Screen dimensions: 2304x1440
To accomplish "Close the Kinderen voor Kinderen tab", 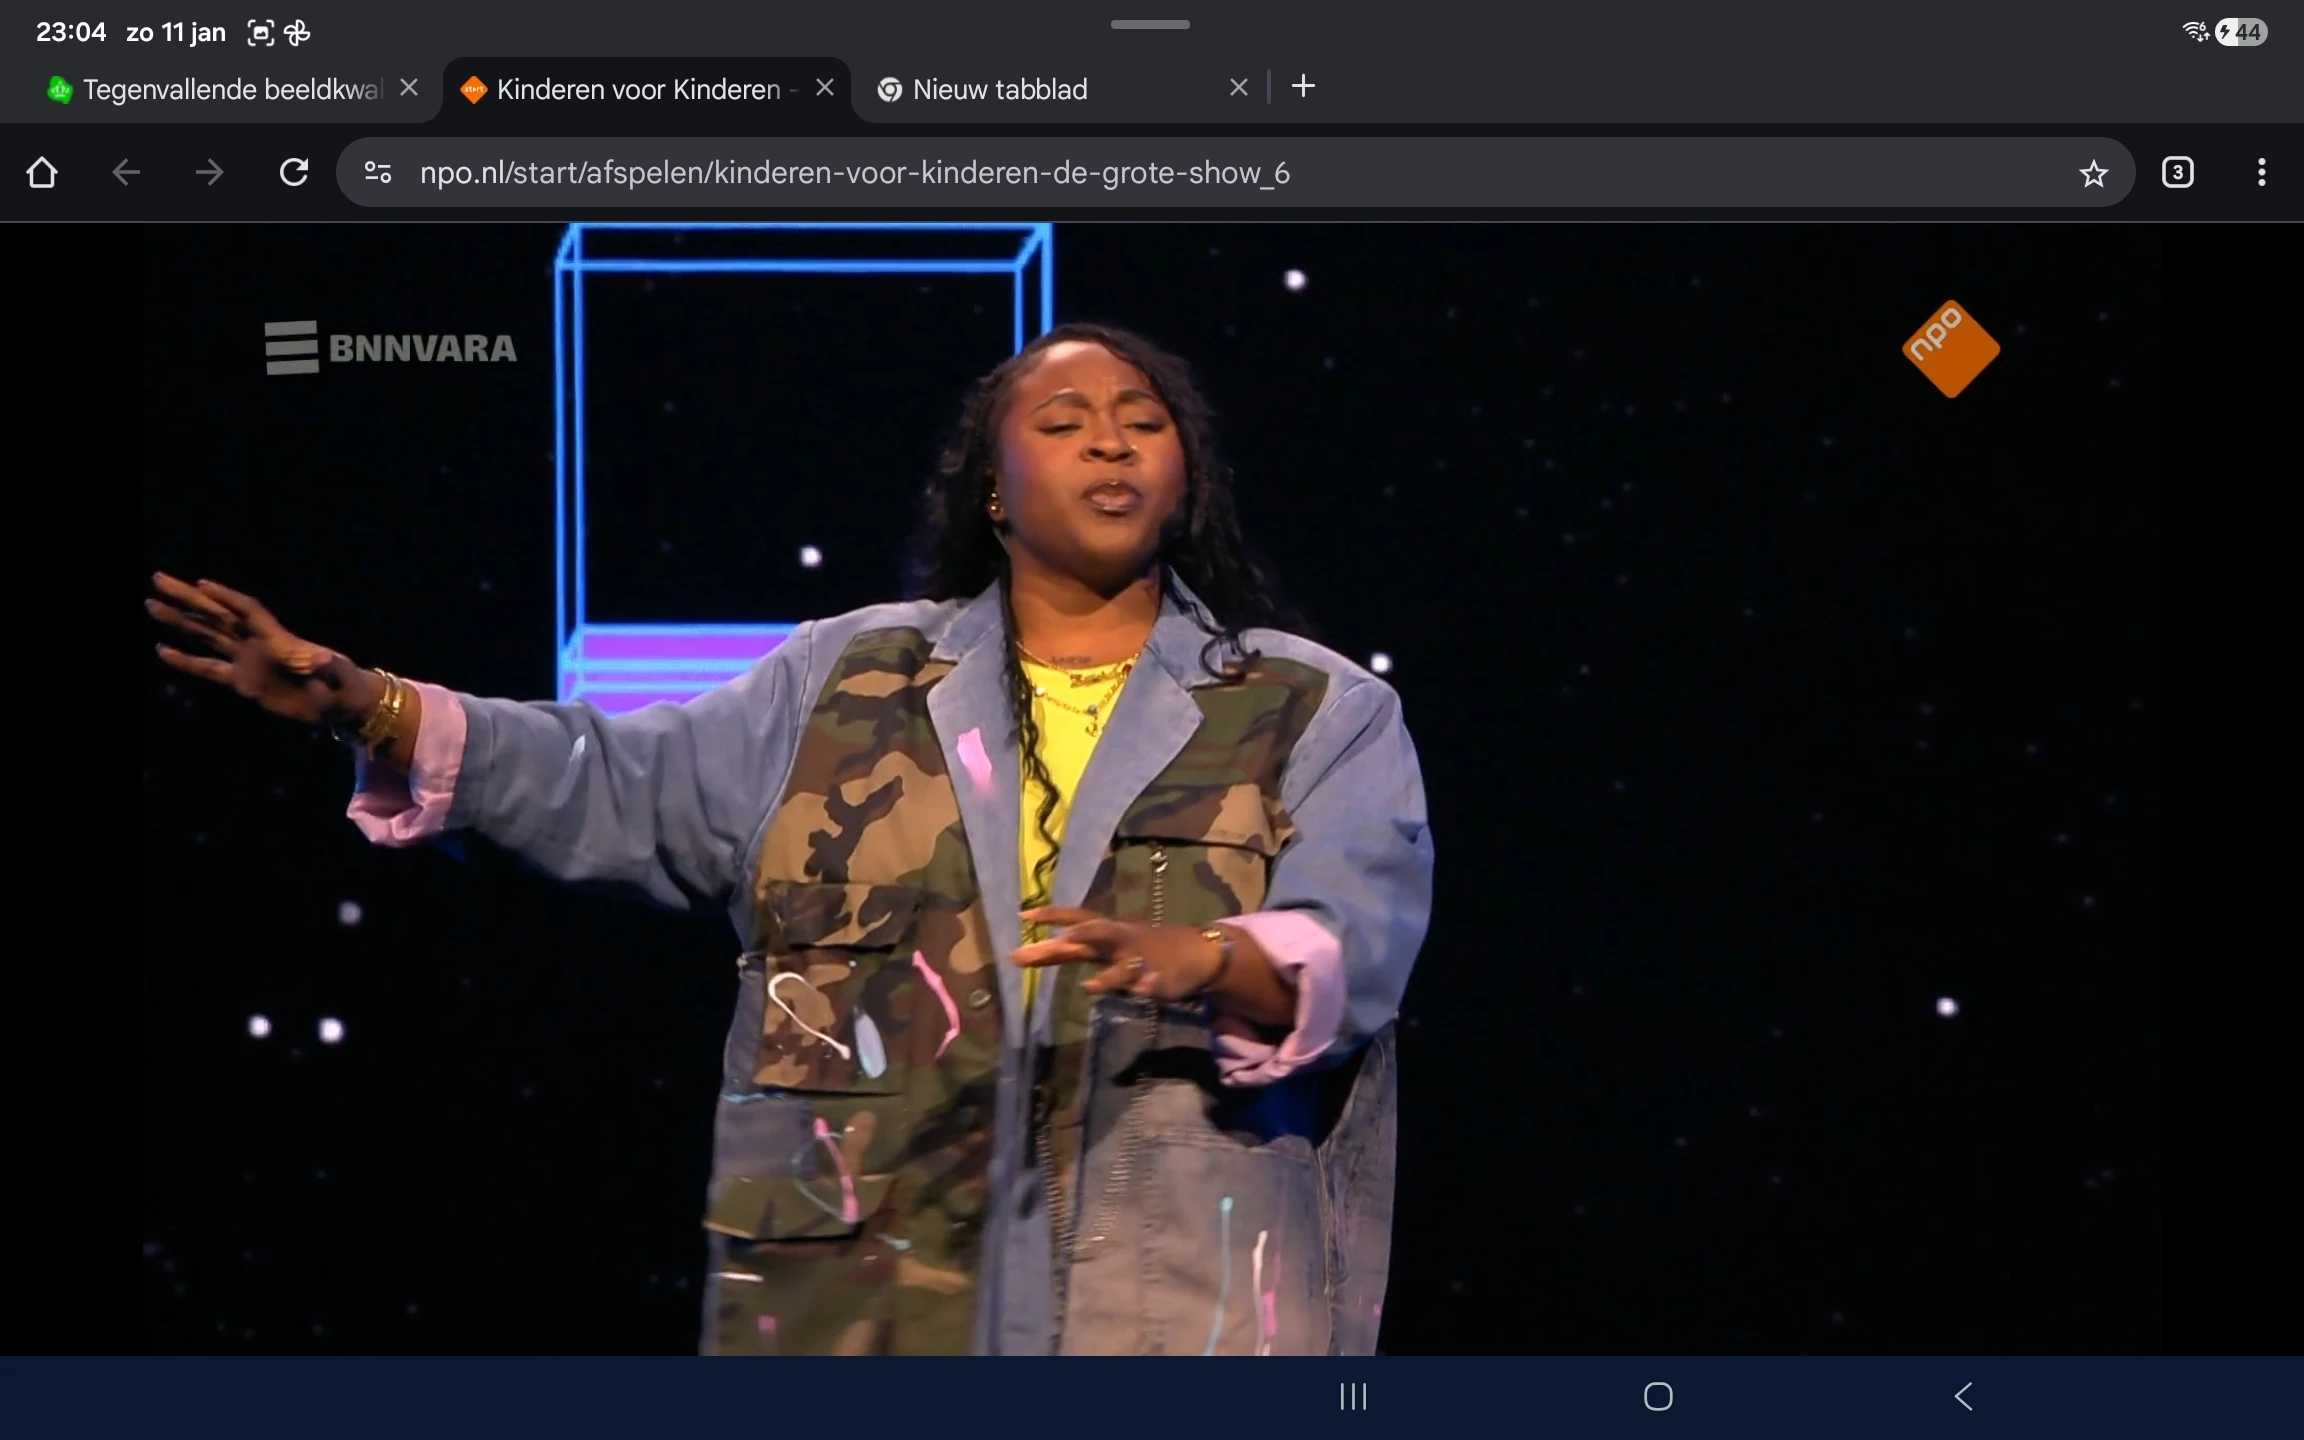I will 825,88.
